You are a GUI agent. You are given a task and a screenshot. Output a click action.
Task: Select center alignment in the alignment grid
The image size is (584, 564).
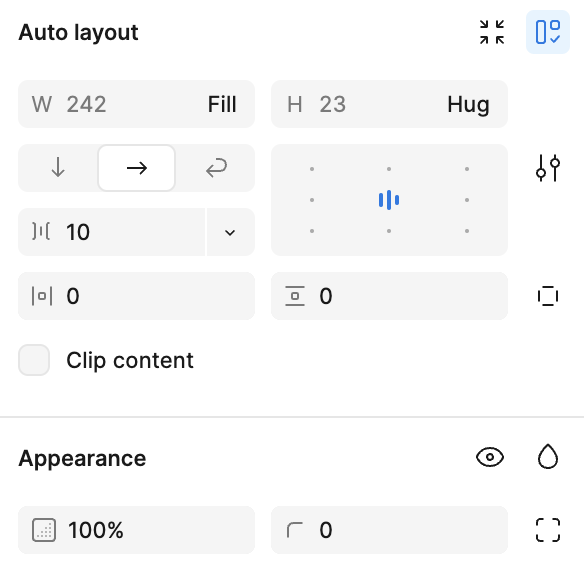pos(389,200)
